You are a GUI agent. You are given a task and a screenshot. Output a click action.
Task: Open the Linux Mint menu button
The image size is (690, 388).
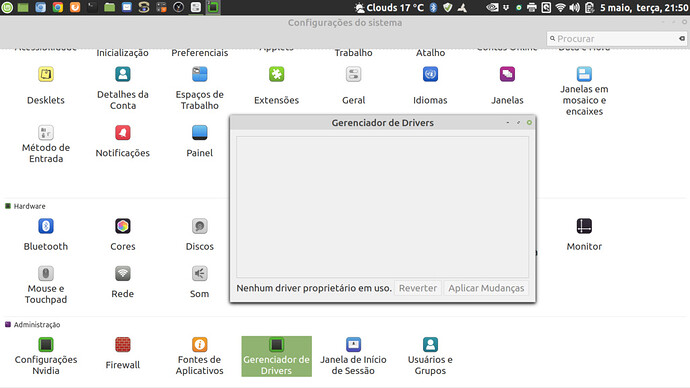point(7,7)
